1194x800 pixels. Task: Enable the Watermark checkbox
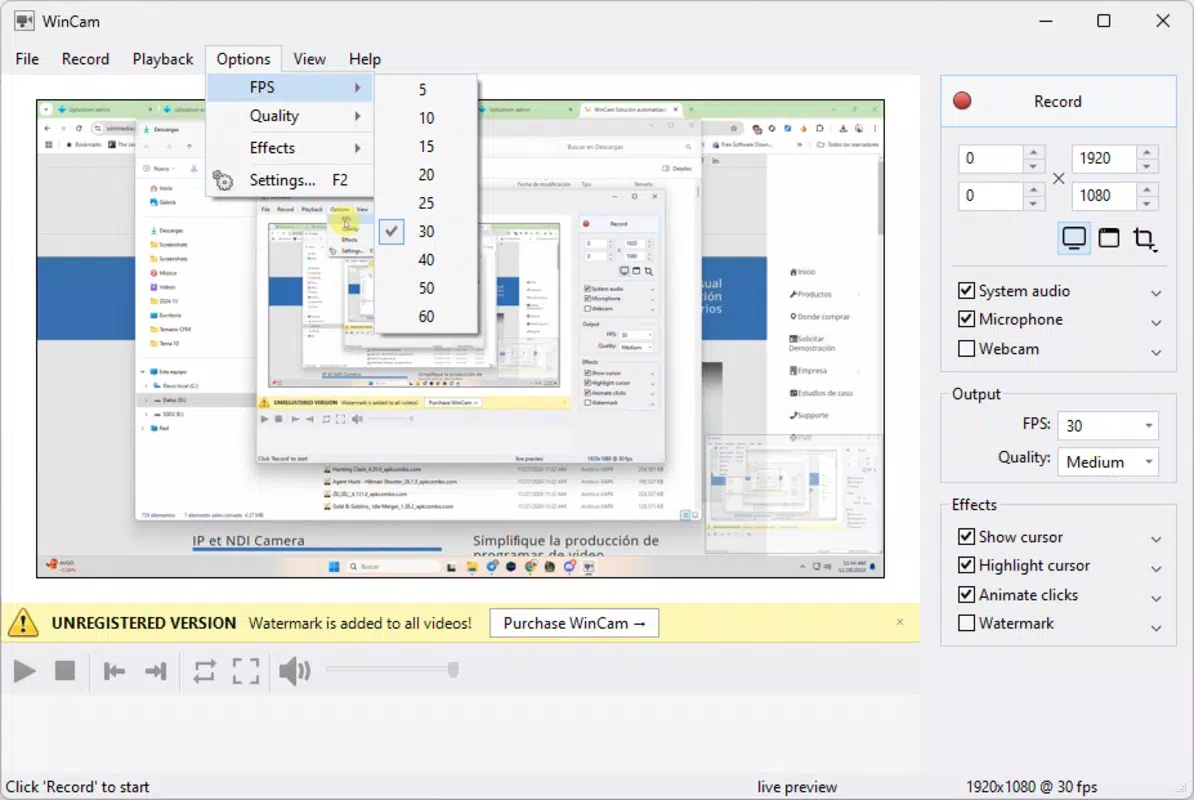point(966,623)
